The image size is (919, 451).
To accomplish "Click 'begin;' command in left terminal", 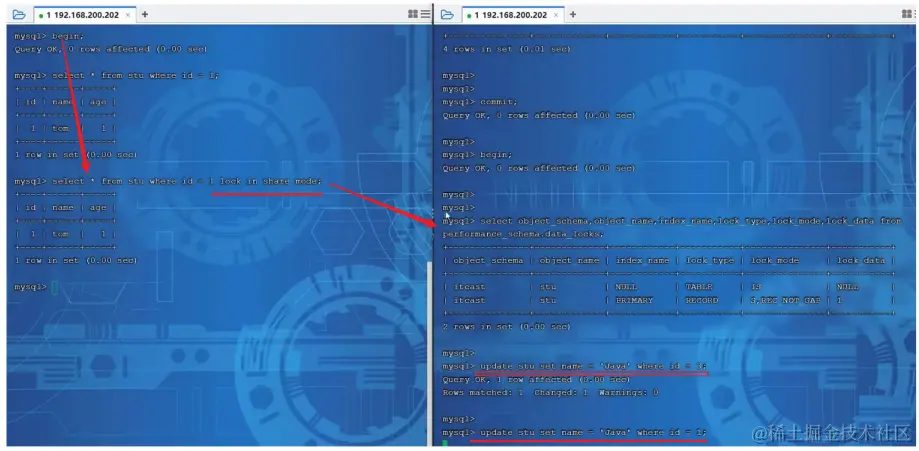I will [67, 36].
